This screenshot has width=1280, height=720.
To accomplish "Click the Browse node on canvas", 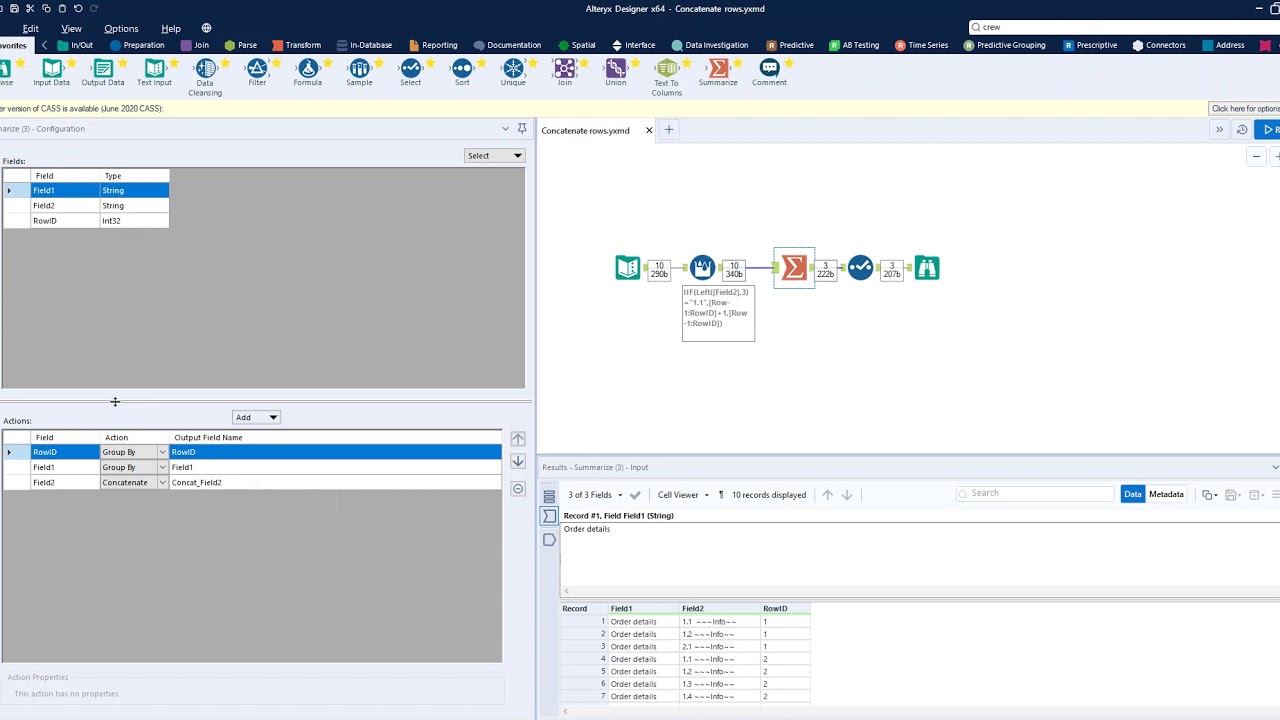I will tap(927, 268).
